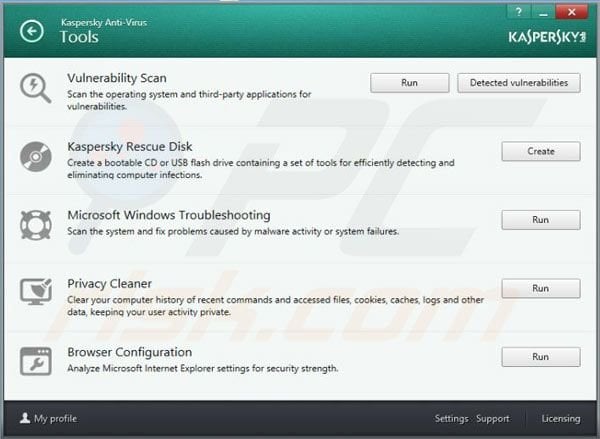Click the Microsoft Windows Troubleshooting lifebuoy icon
This screenshot has width=600, height=439.
36,225
